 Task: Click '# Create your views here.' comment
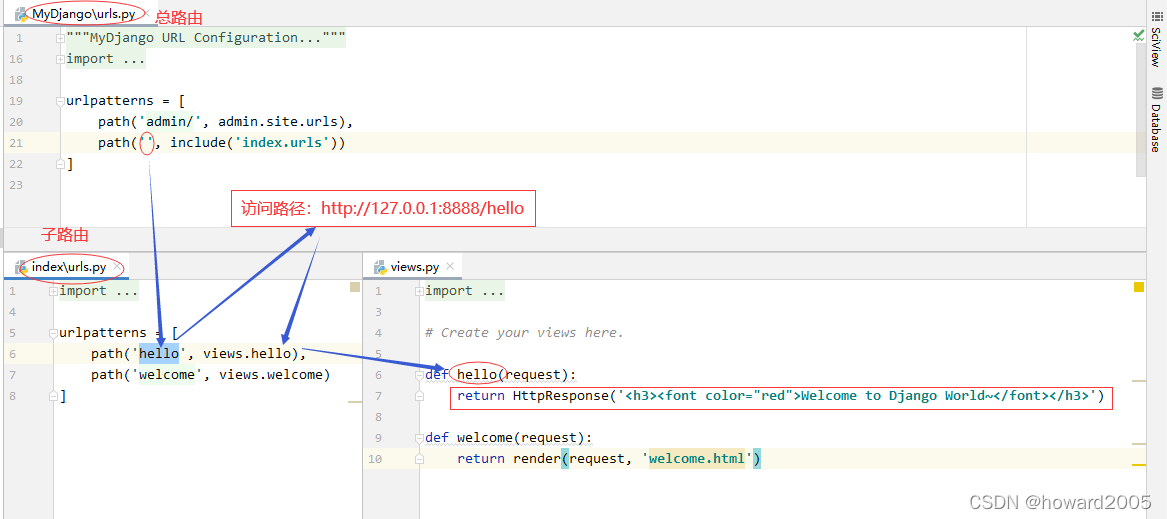click(524, 333)
